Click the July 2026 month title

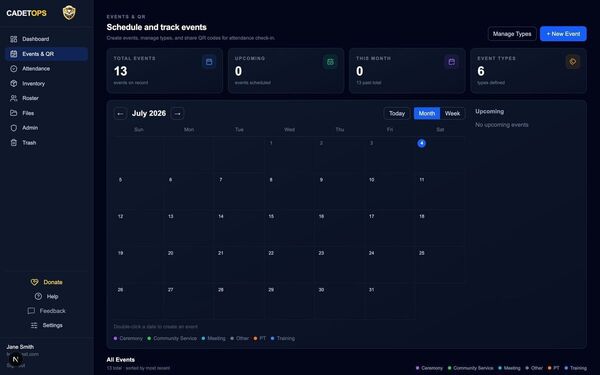(x=149, y=113)
